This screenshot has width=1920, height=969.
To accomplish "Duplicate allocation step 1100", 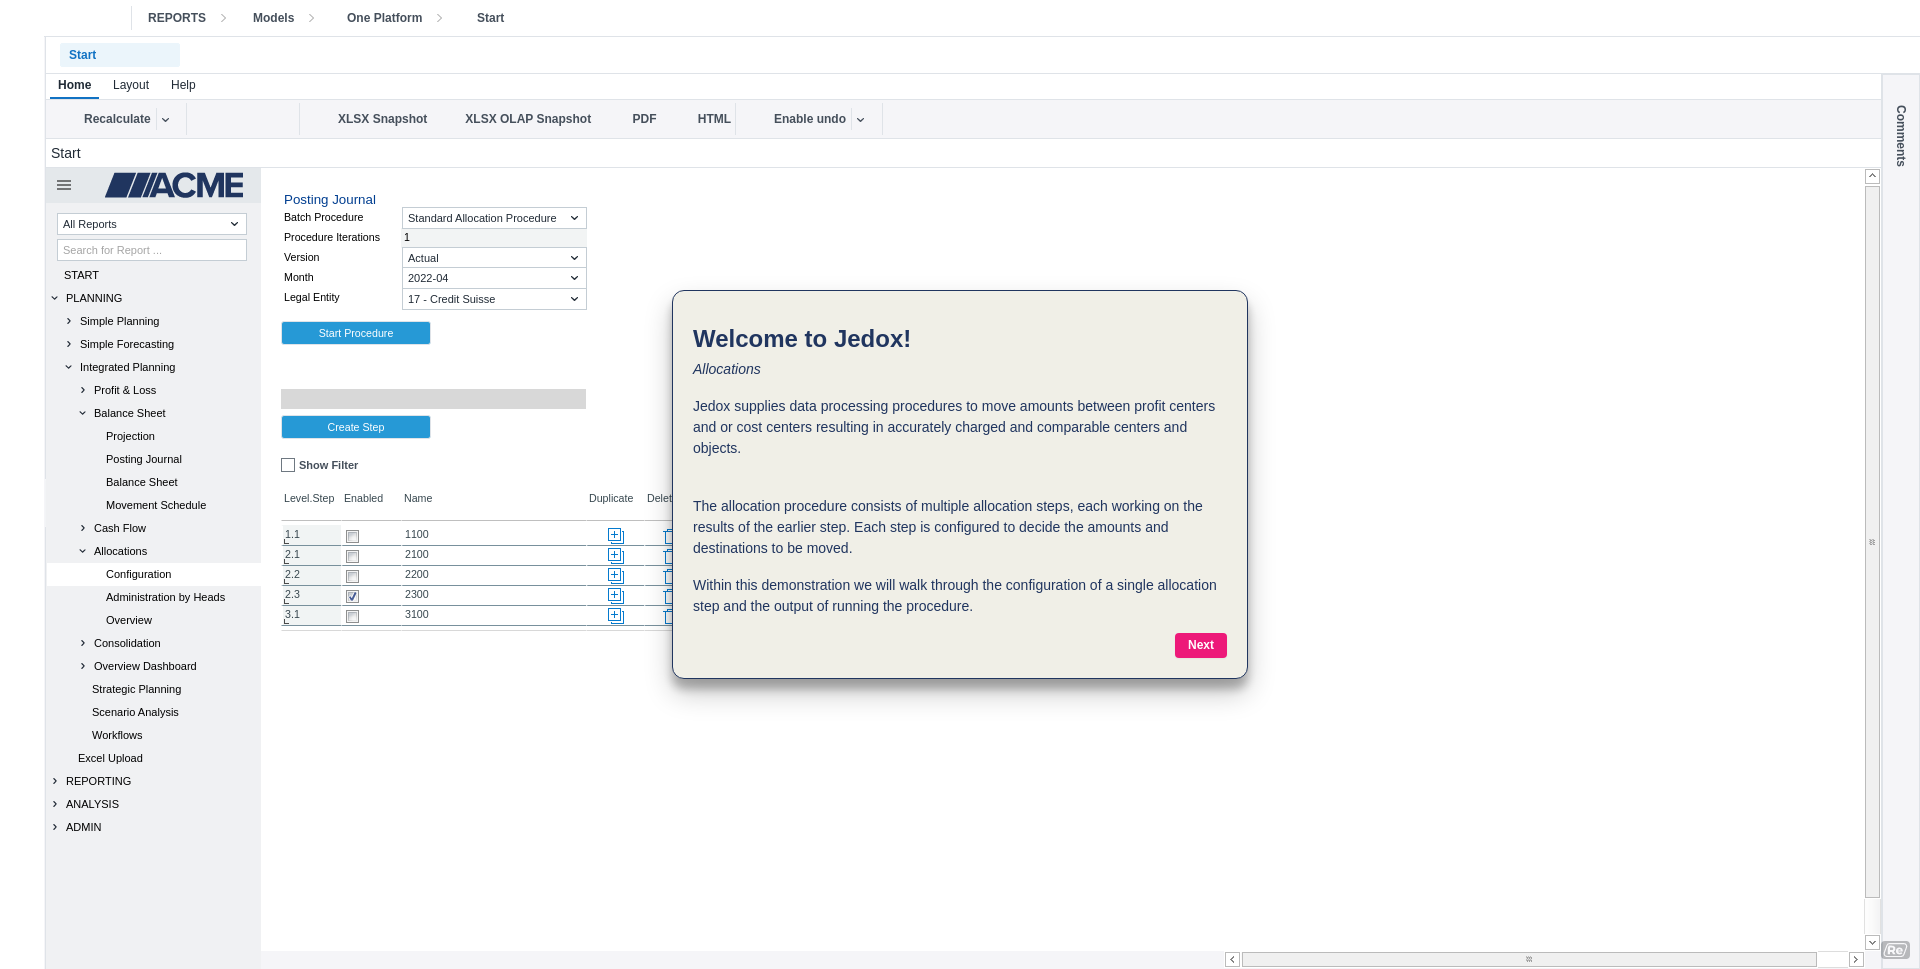I will [615, 535].
